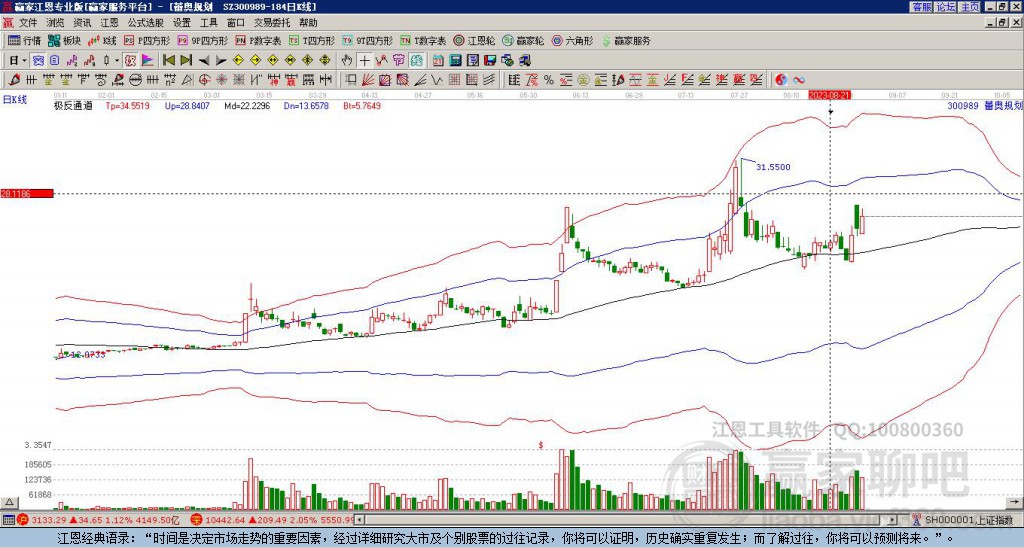
Task: Click the red price label 28.1186
Action: [x=27, y=194]
